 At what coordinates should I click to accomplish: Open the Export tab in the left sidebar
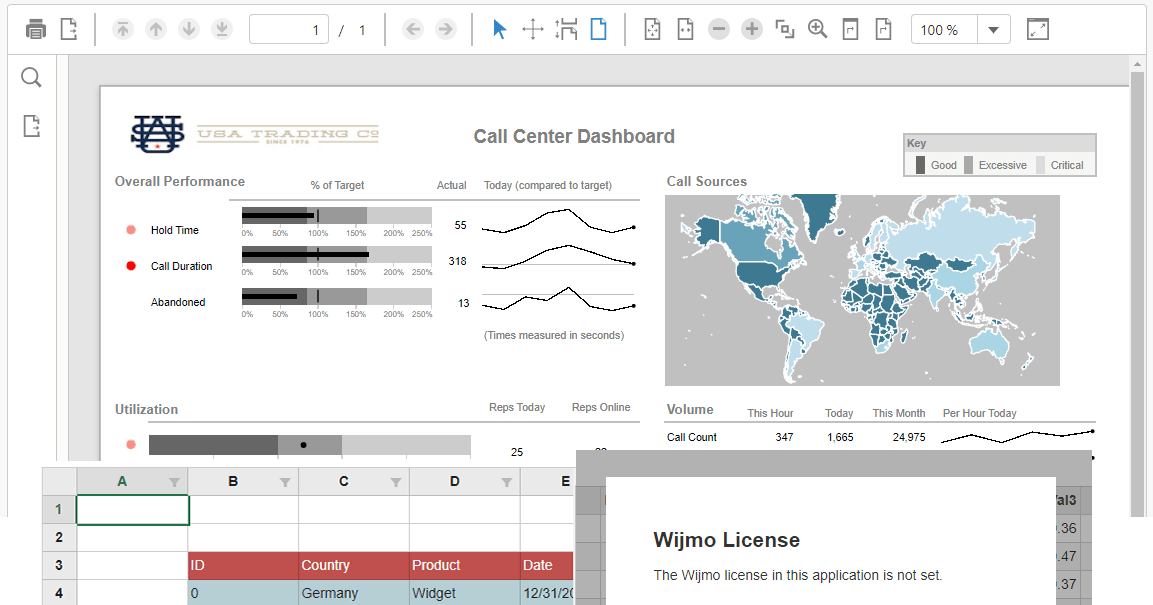pos(31,126)
